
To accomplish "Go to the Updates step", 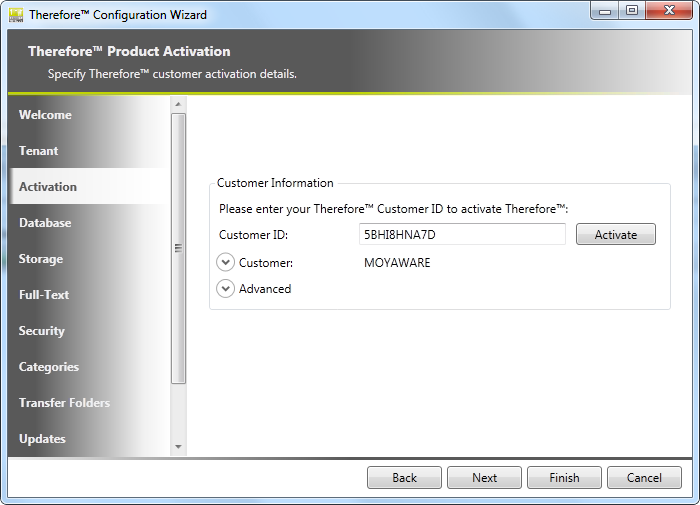I will pos(42,439).
